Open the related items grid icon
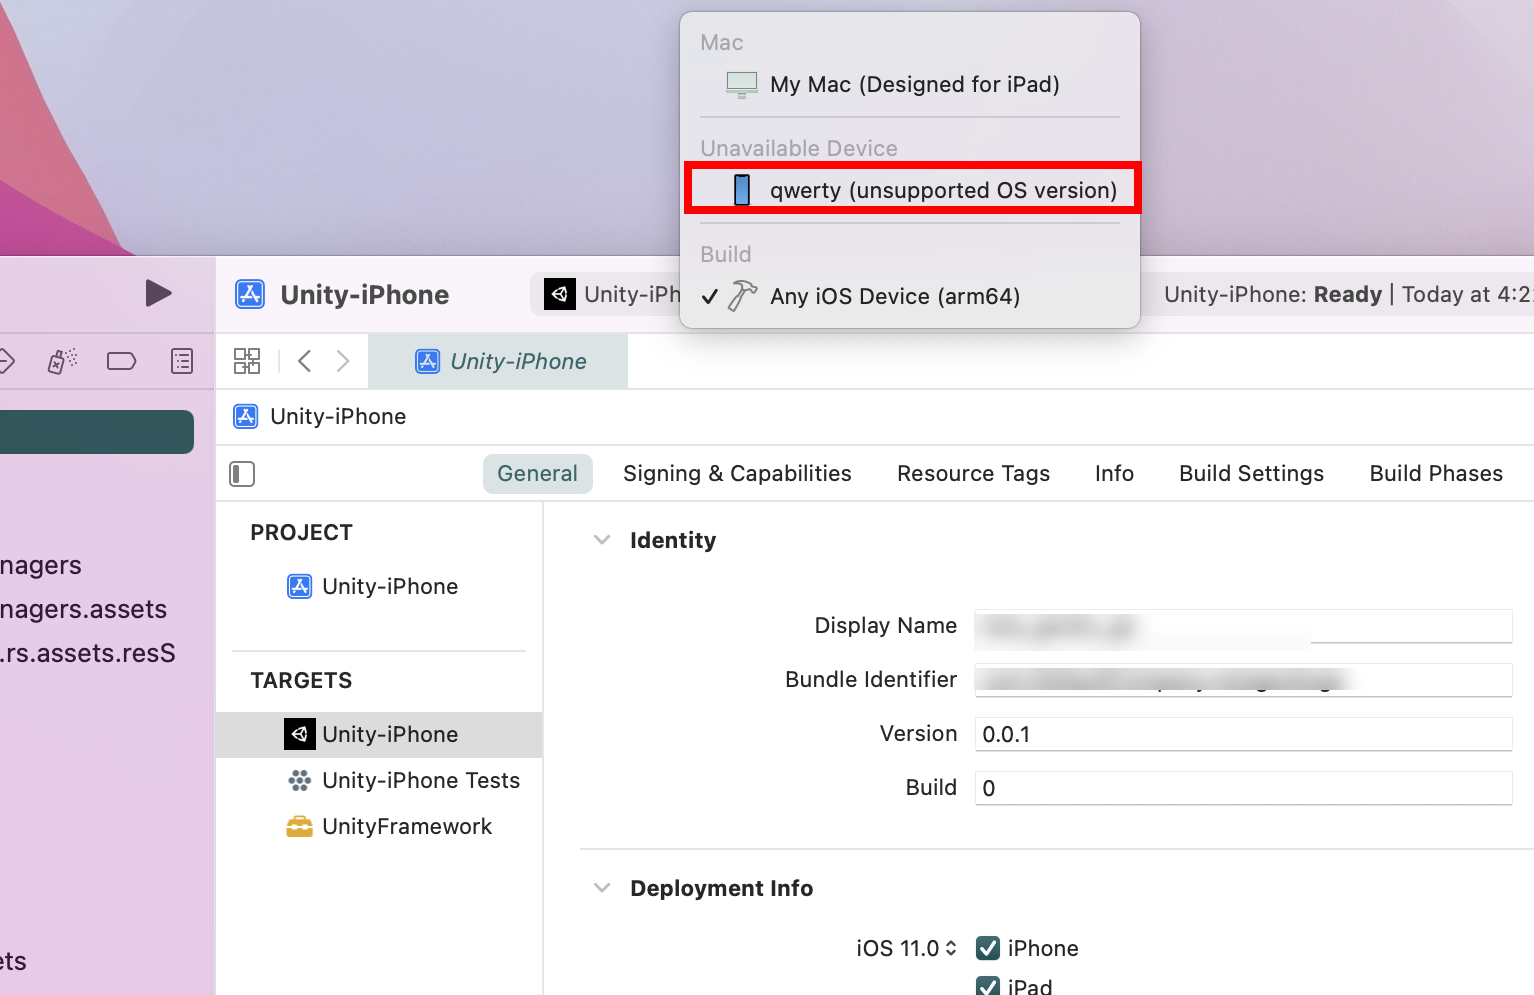Screen dimensions: 1534x995 (246, 361)
